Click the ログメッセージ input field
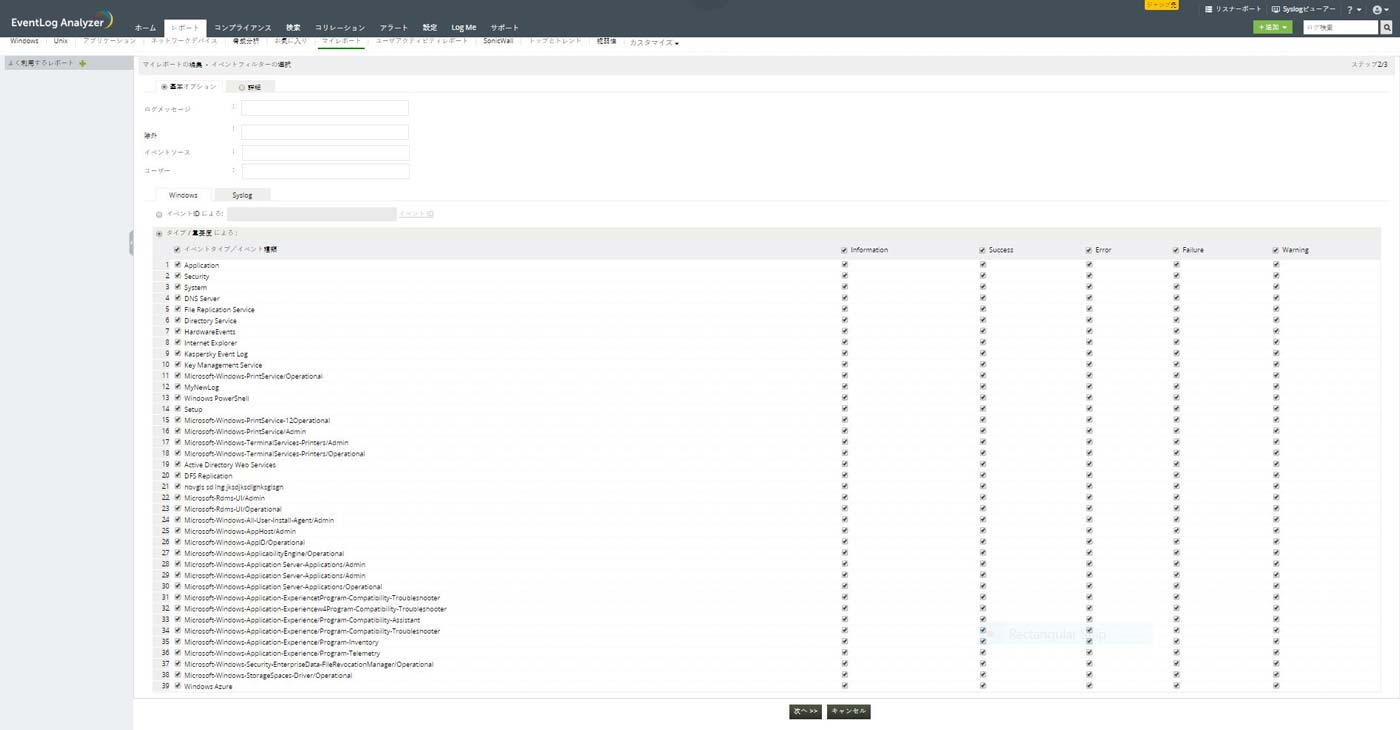This screenshot has width=1400, height=730. (325, 108)
